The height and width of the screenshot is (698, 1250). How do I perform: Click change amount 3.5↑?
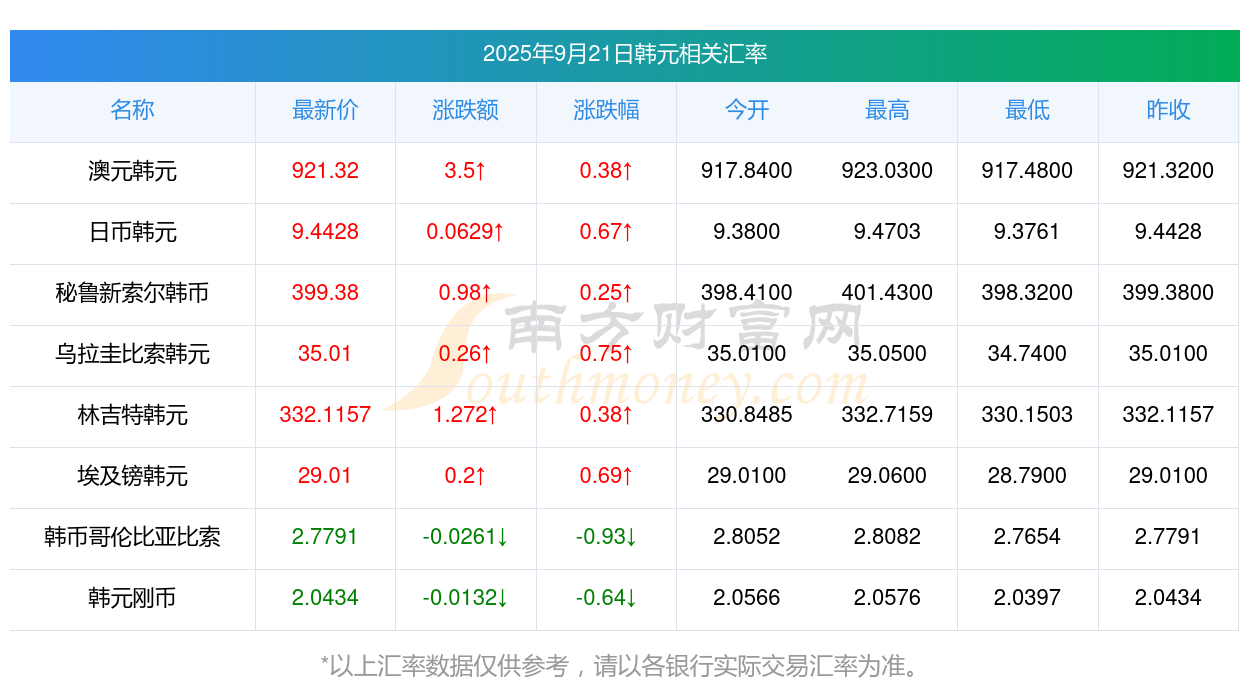(466, 171)
